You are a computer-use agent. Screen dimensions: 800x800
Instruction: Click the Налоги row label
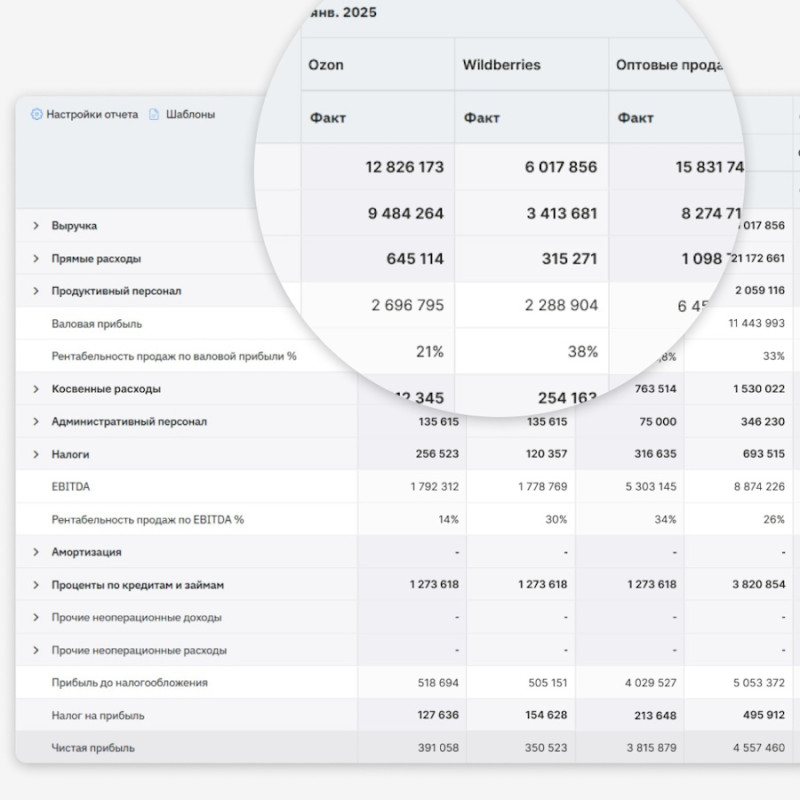tap(70, 454)
